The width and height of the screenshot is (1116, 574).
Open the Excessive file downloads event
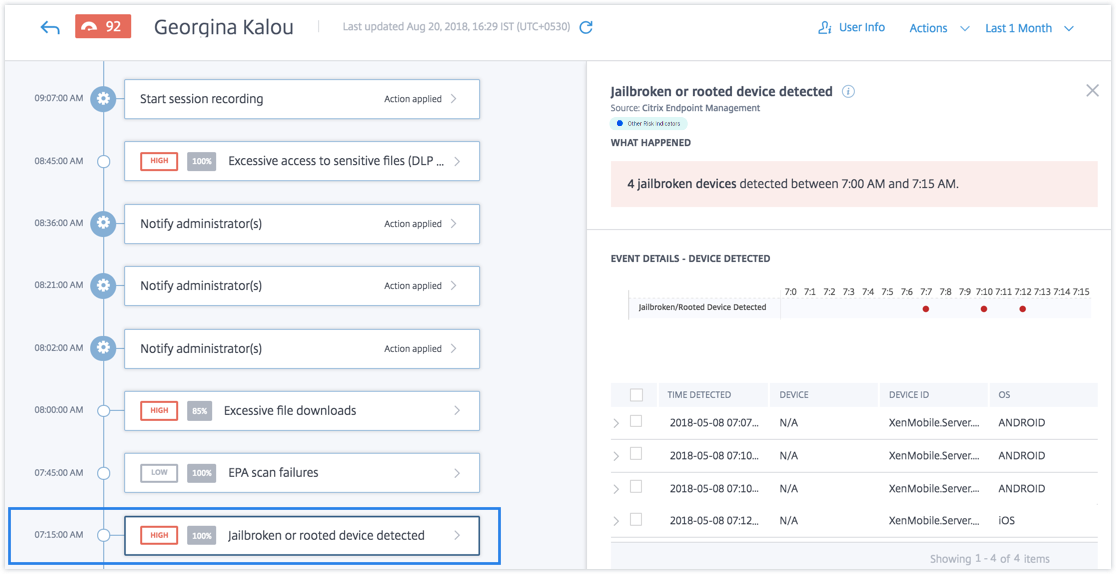[301, 411]
